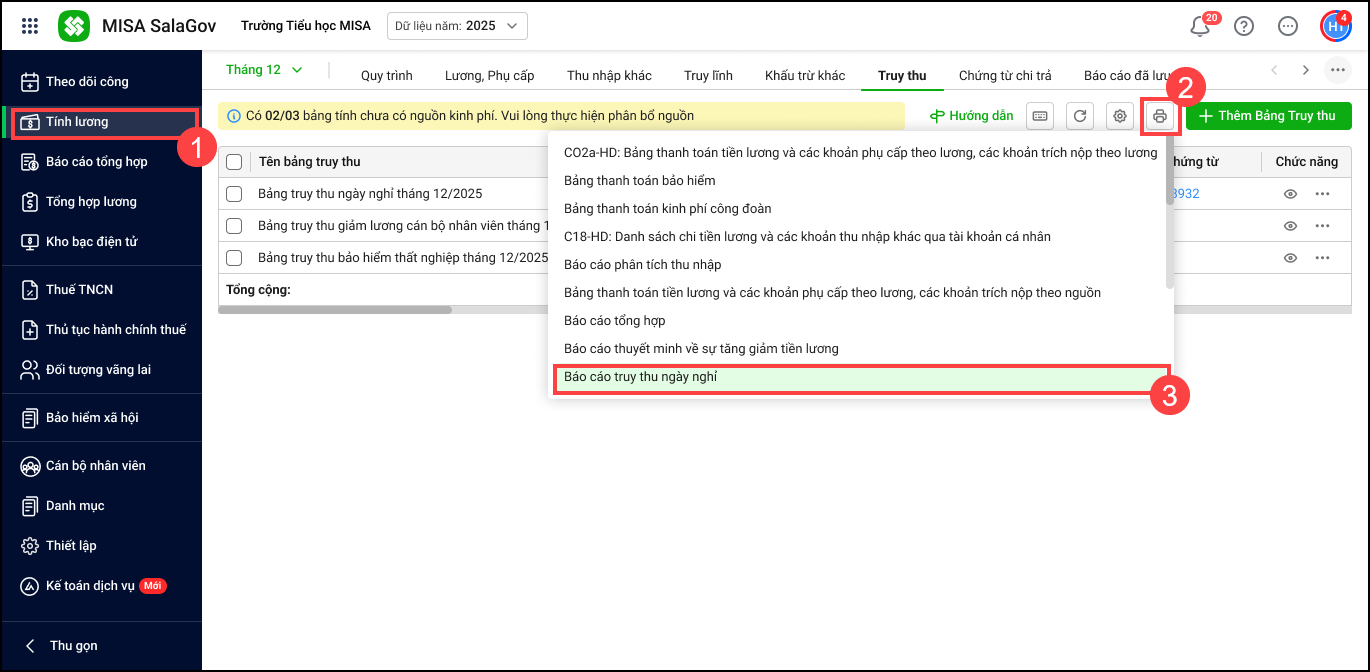Switch to the Khấu trừ khác tab
The width and height of the screenshot is (1370, 672).
click(805, 75)
